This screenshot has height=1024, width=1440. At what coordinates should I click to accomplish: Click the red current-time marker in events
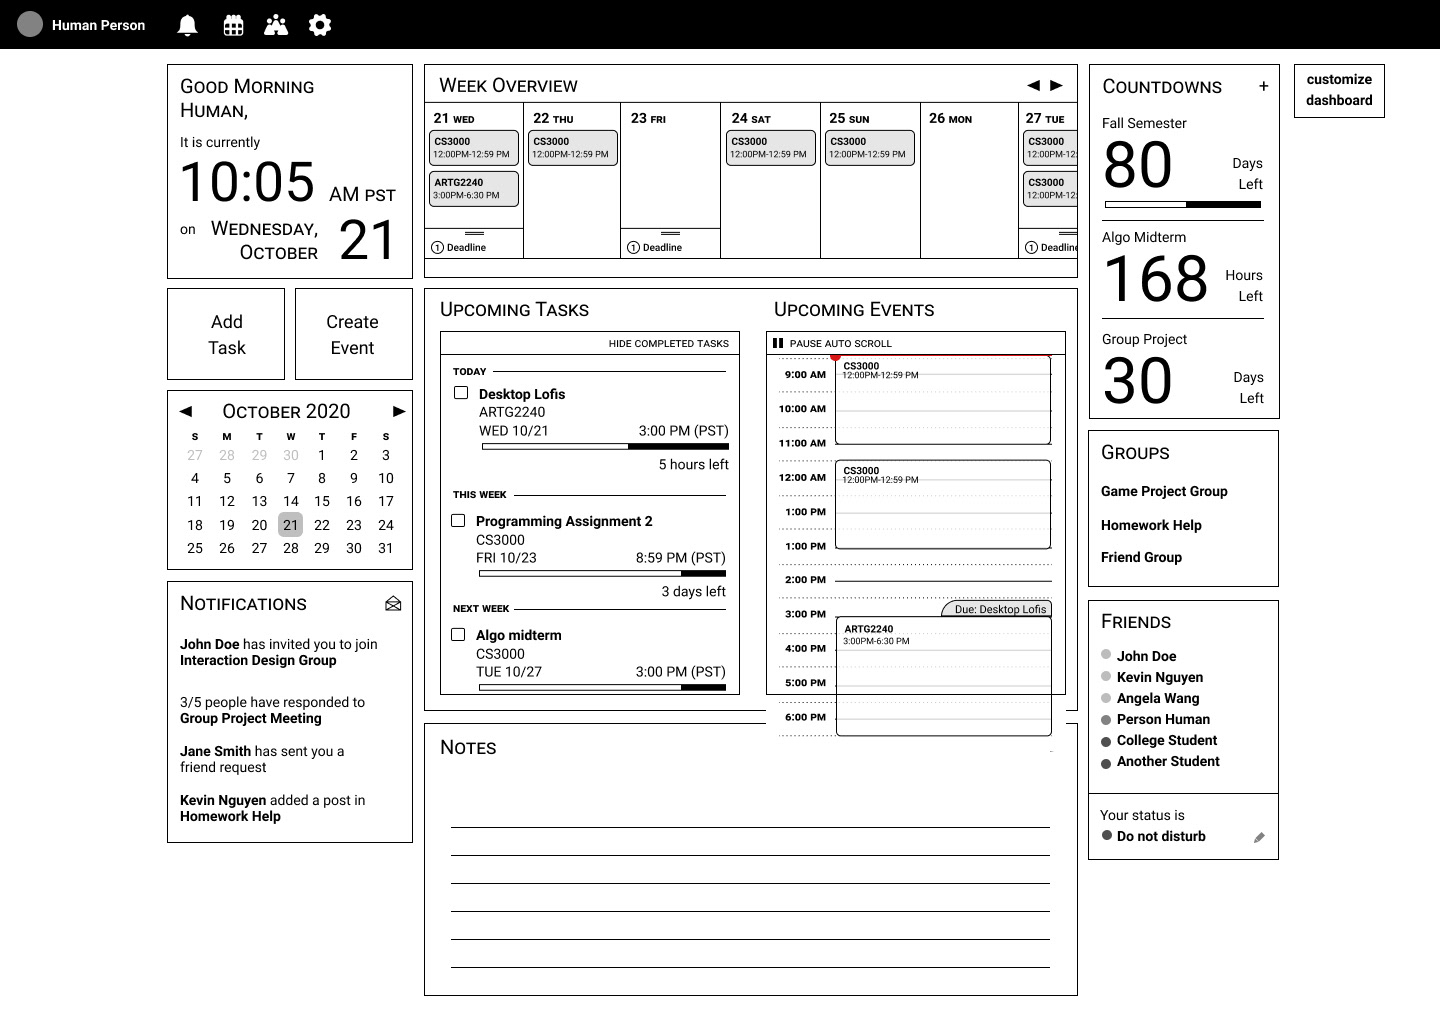(x=835, y=356)
